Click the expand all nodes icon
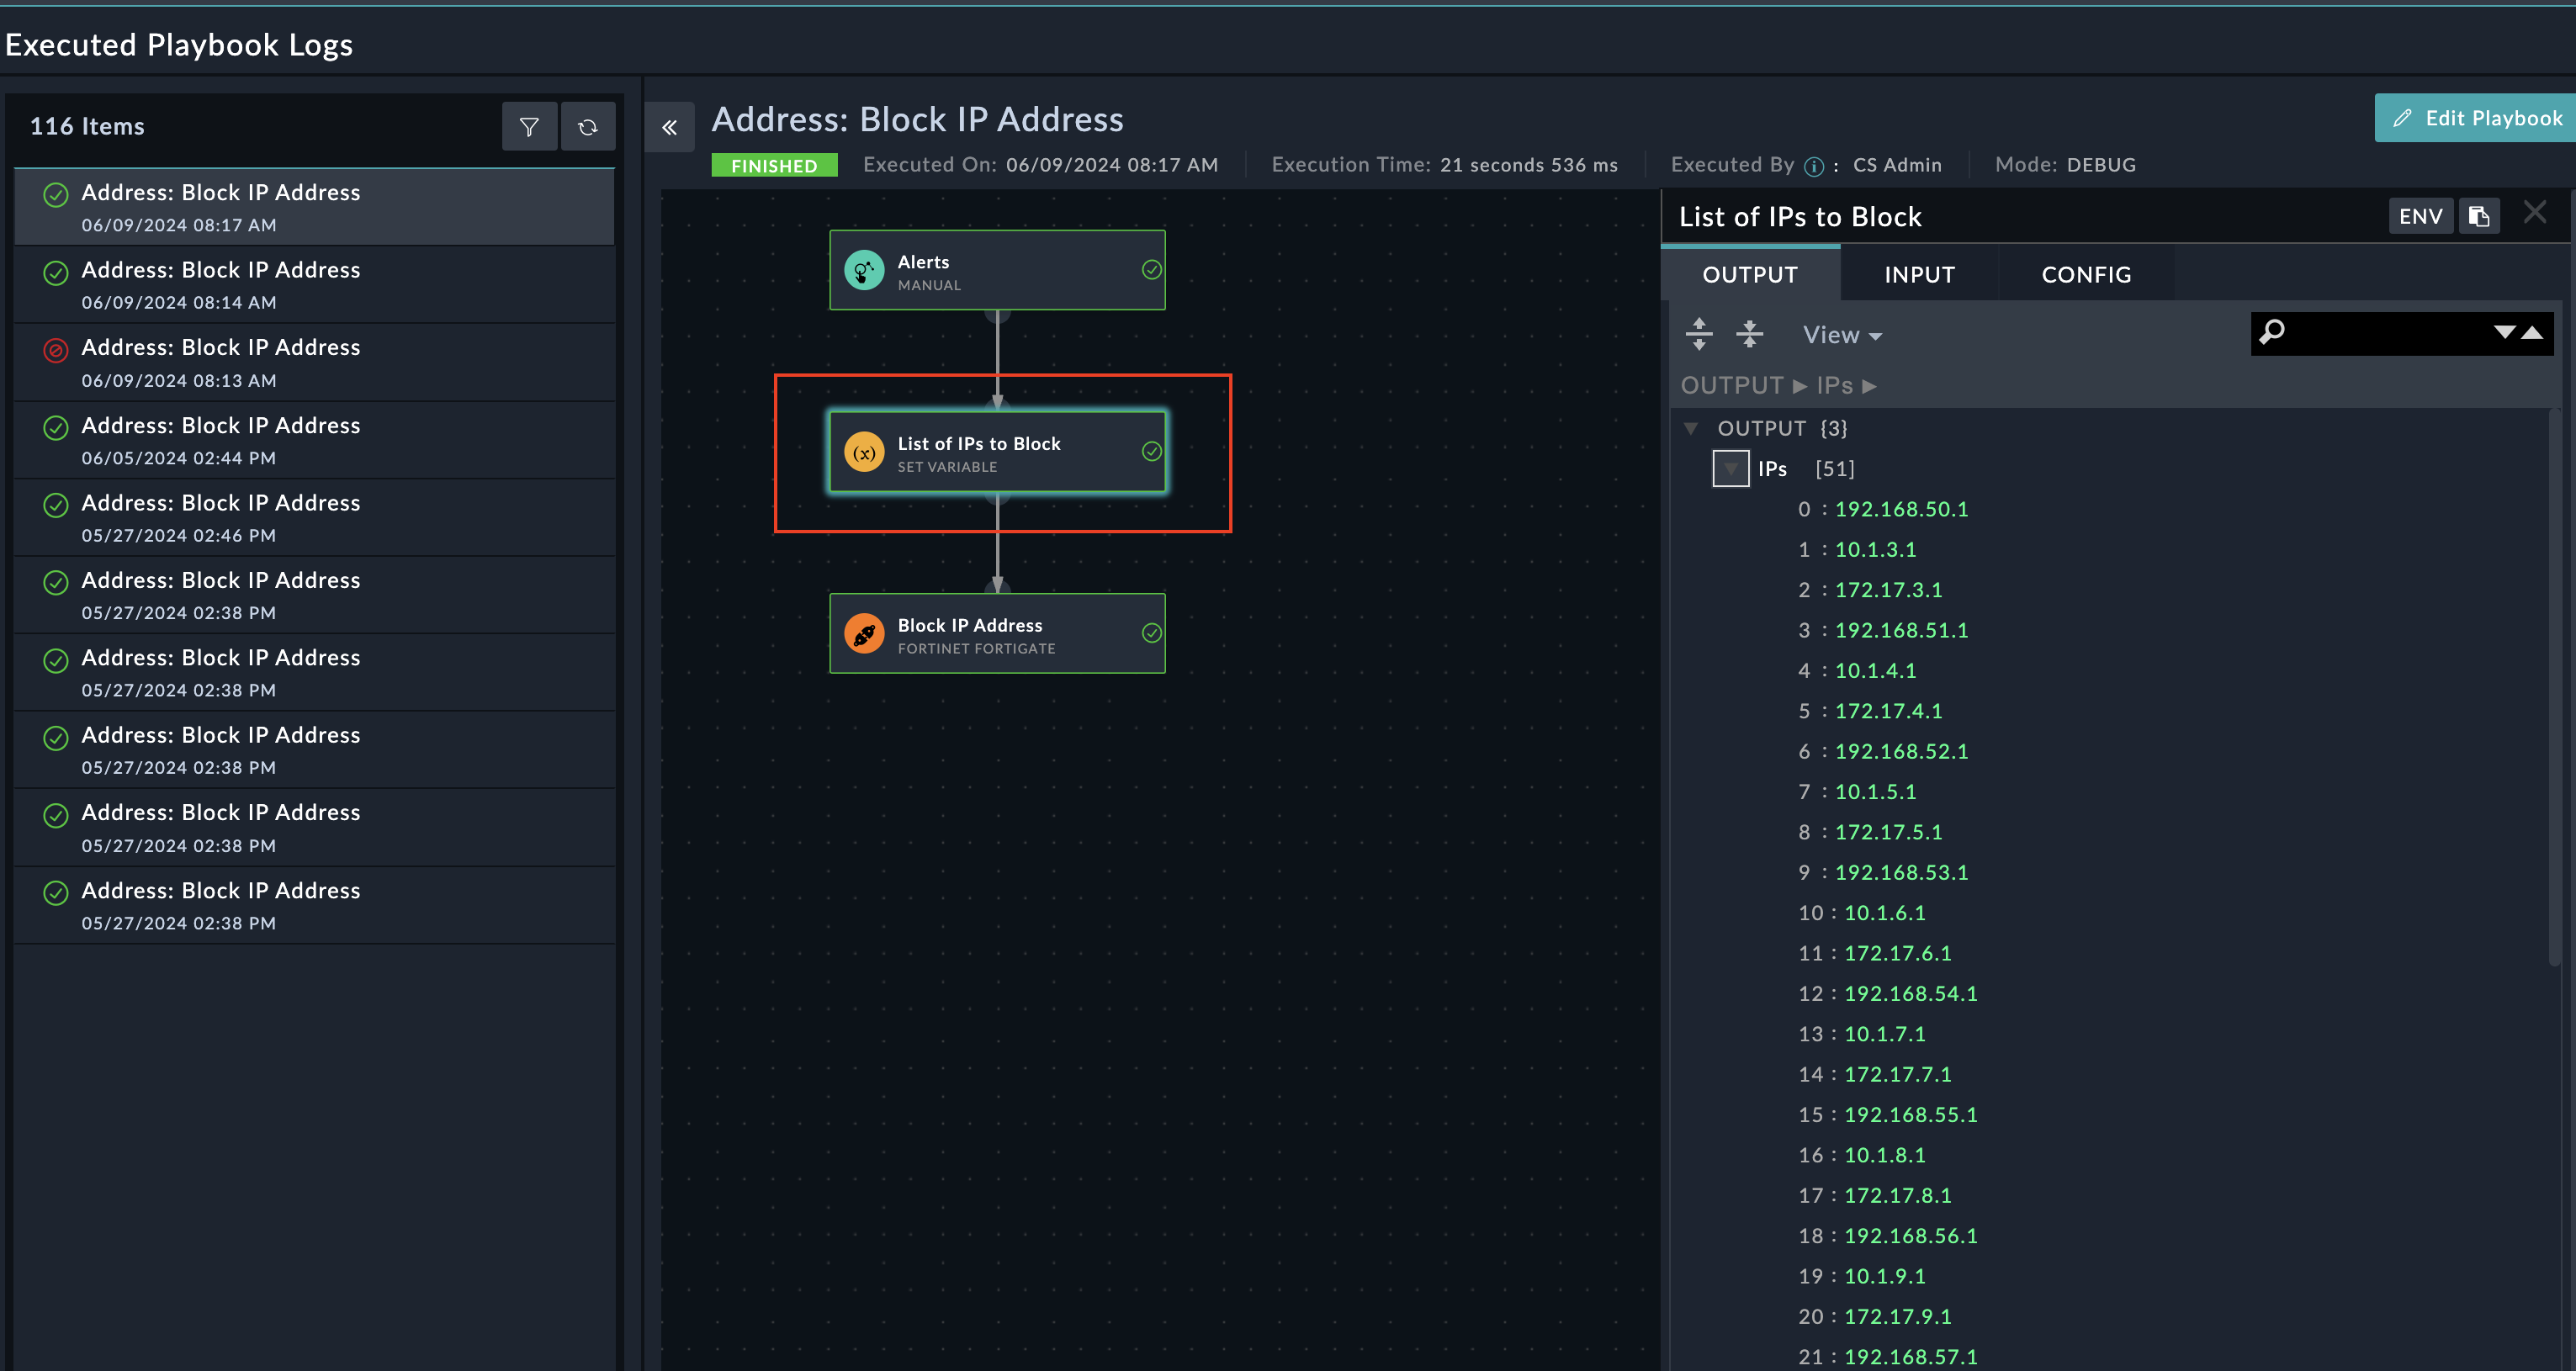This screenshot has height=1371, width=2576. click(1699, 334)
